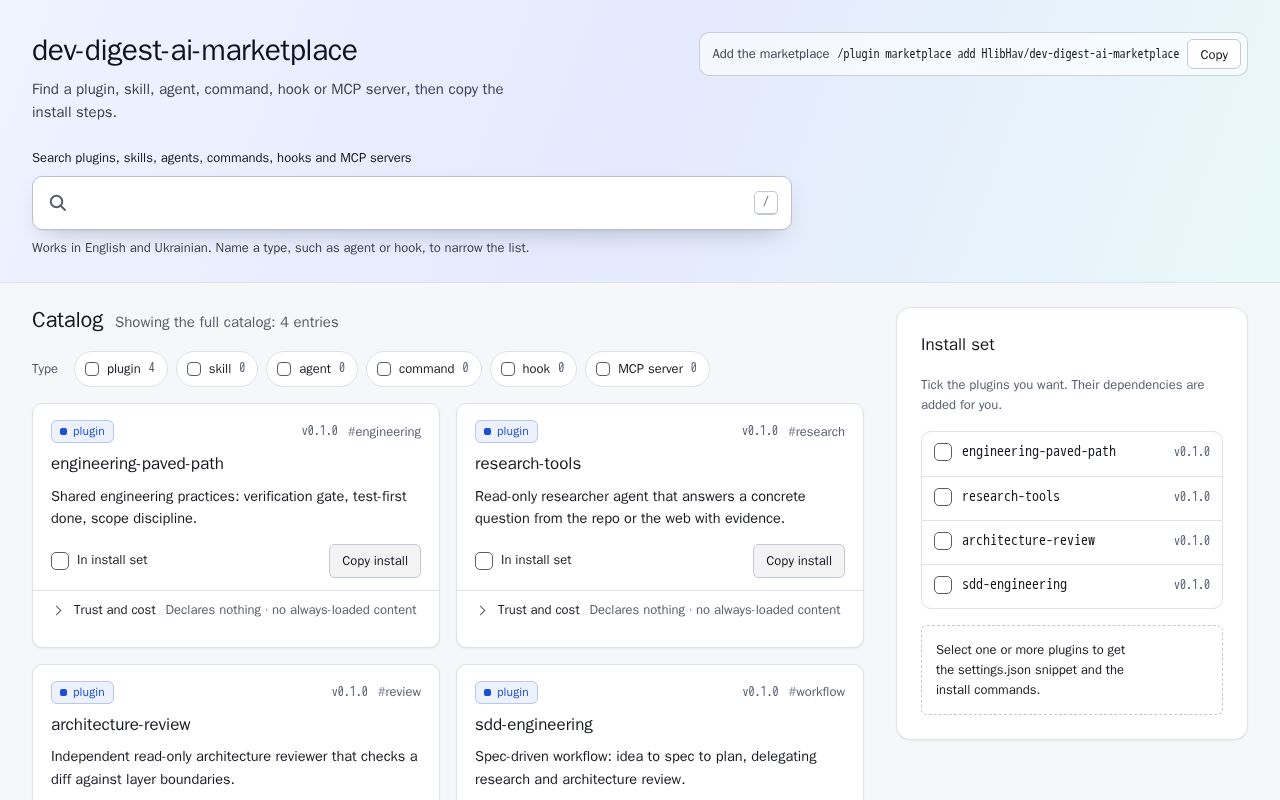Click the slash shortcut badge in search box
1280x800 pixels.
tap(766, 202)
